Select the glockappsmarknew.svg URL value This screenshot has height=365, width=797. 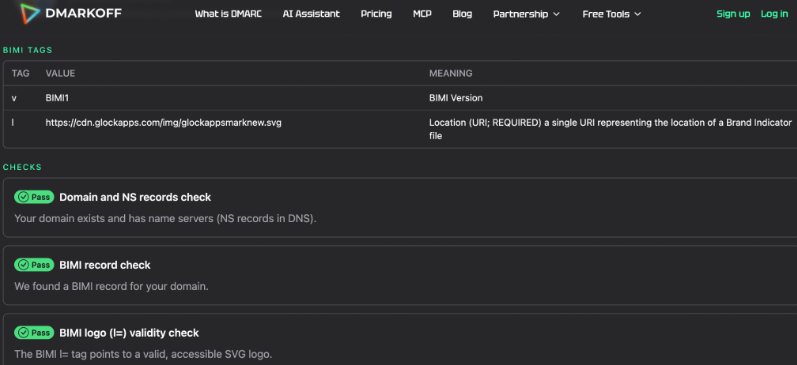[x=163, y=123]
